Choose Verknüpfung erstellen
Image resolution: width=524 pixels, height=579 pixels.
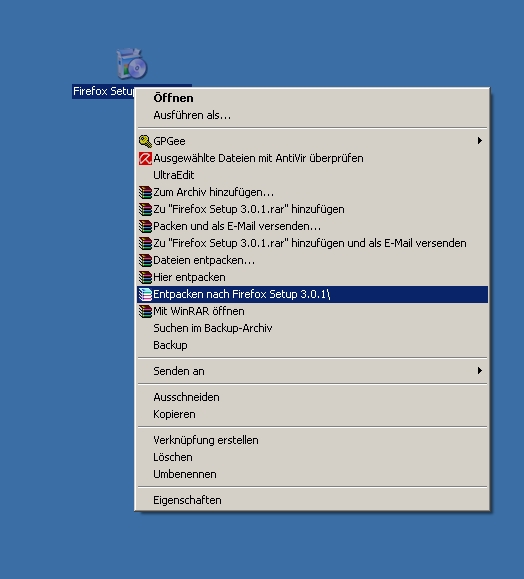click(312, 440)
